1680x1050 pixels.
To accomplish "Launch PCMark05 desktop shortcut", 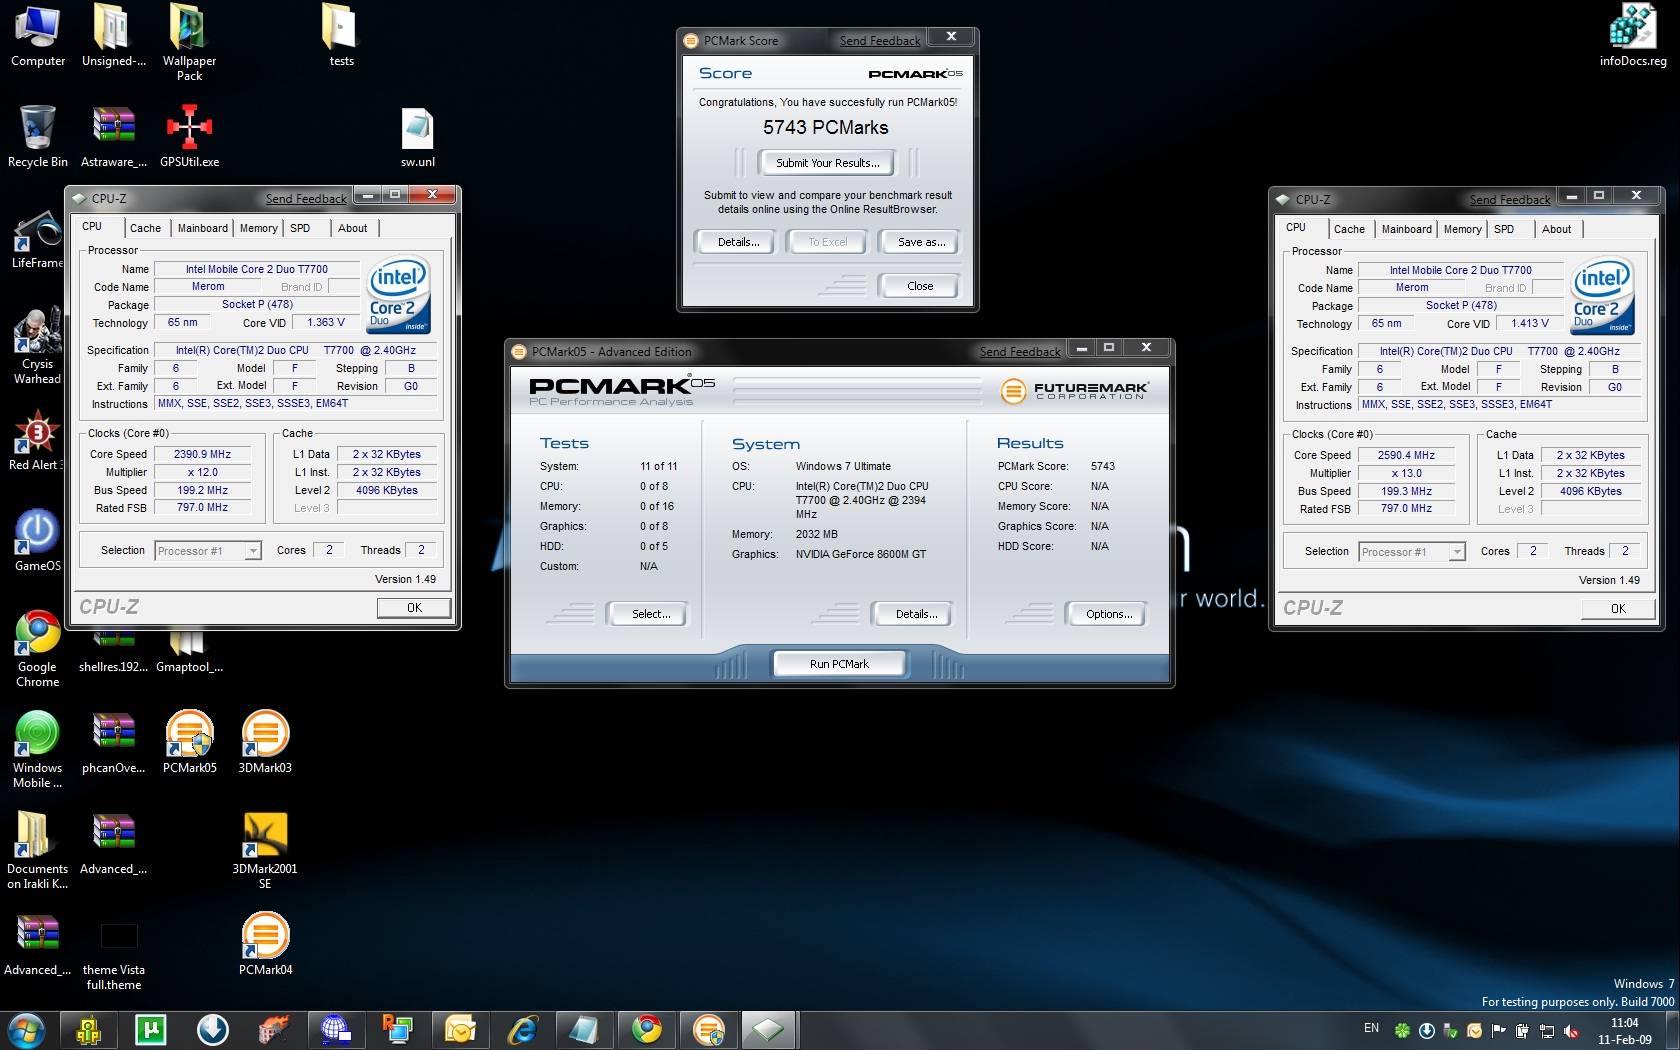I will (x=189, y=741).
